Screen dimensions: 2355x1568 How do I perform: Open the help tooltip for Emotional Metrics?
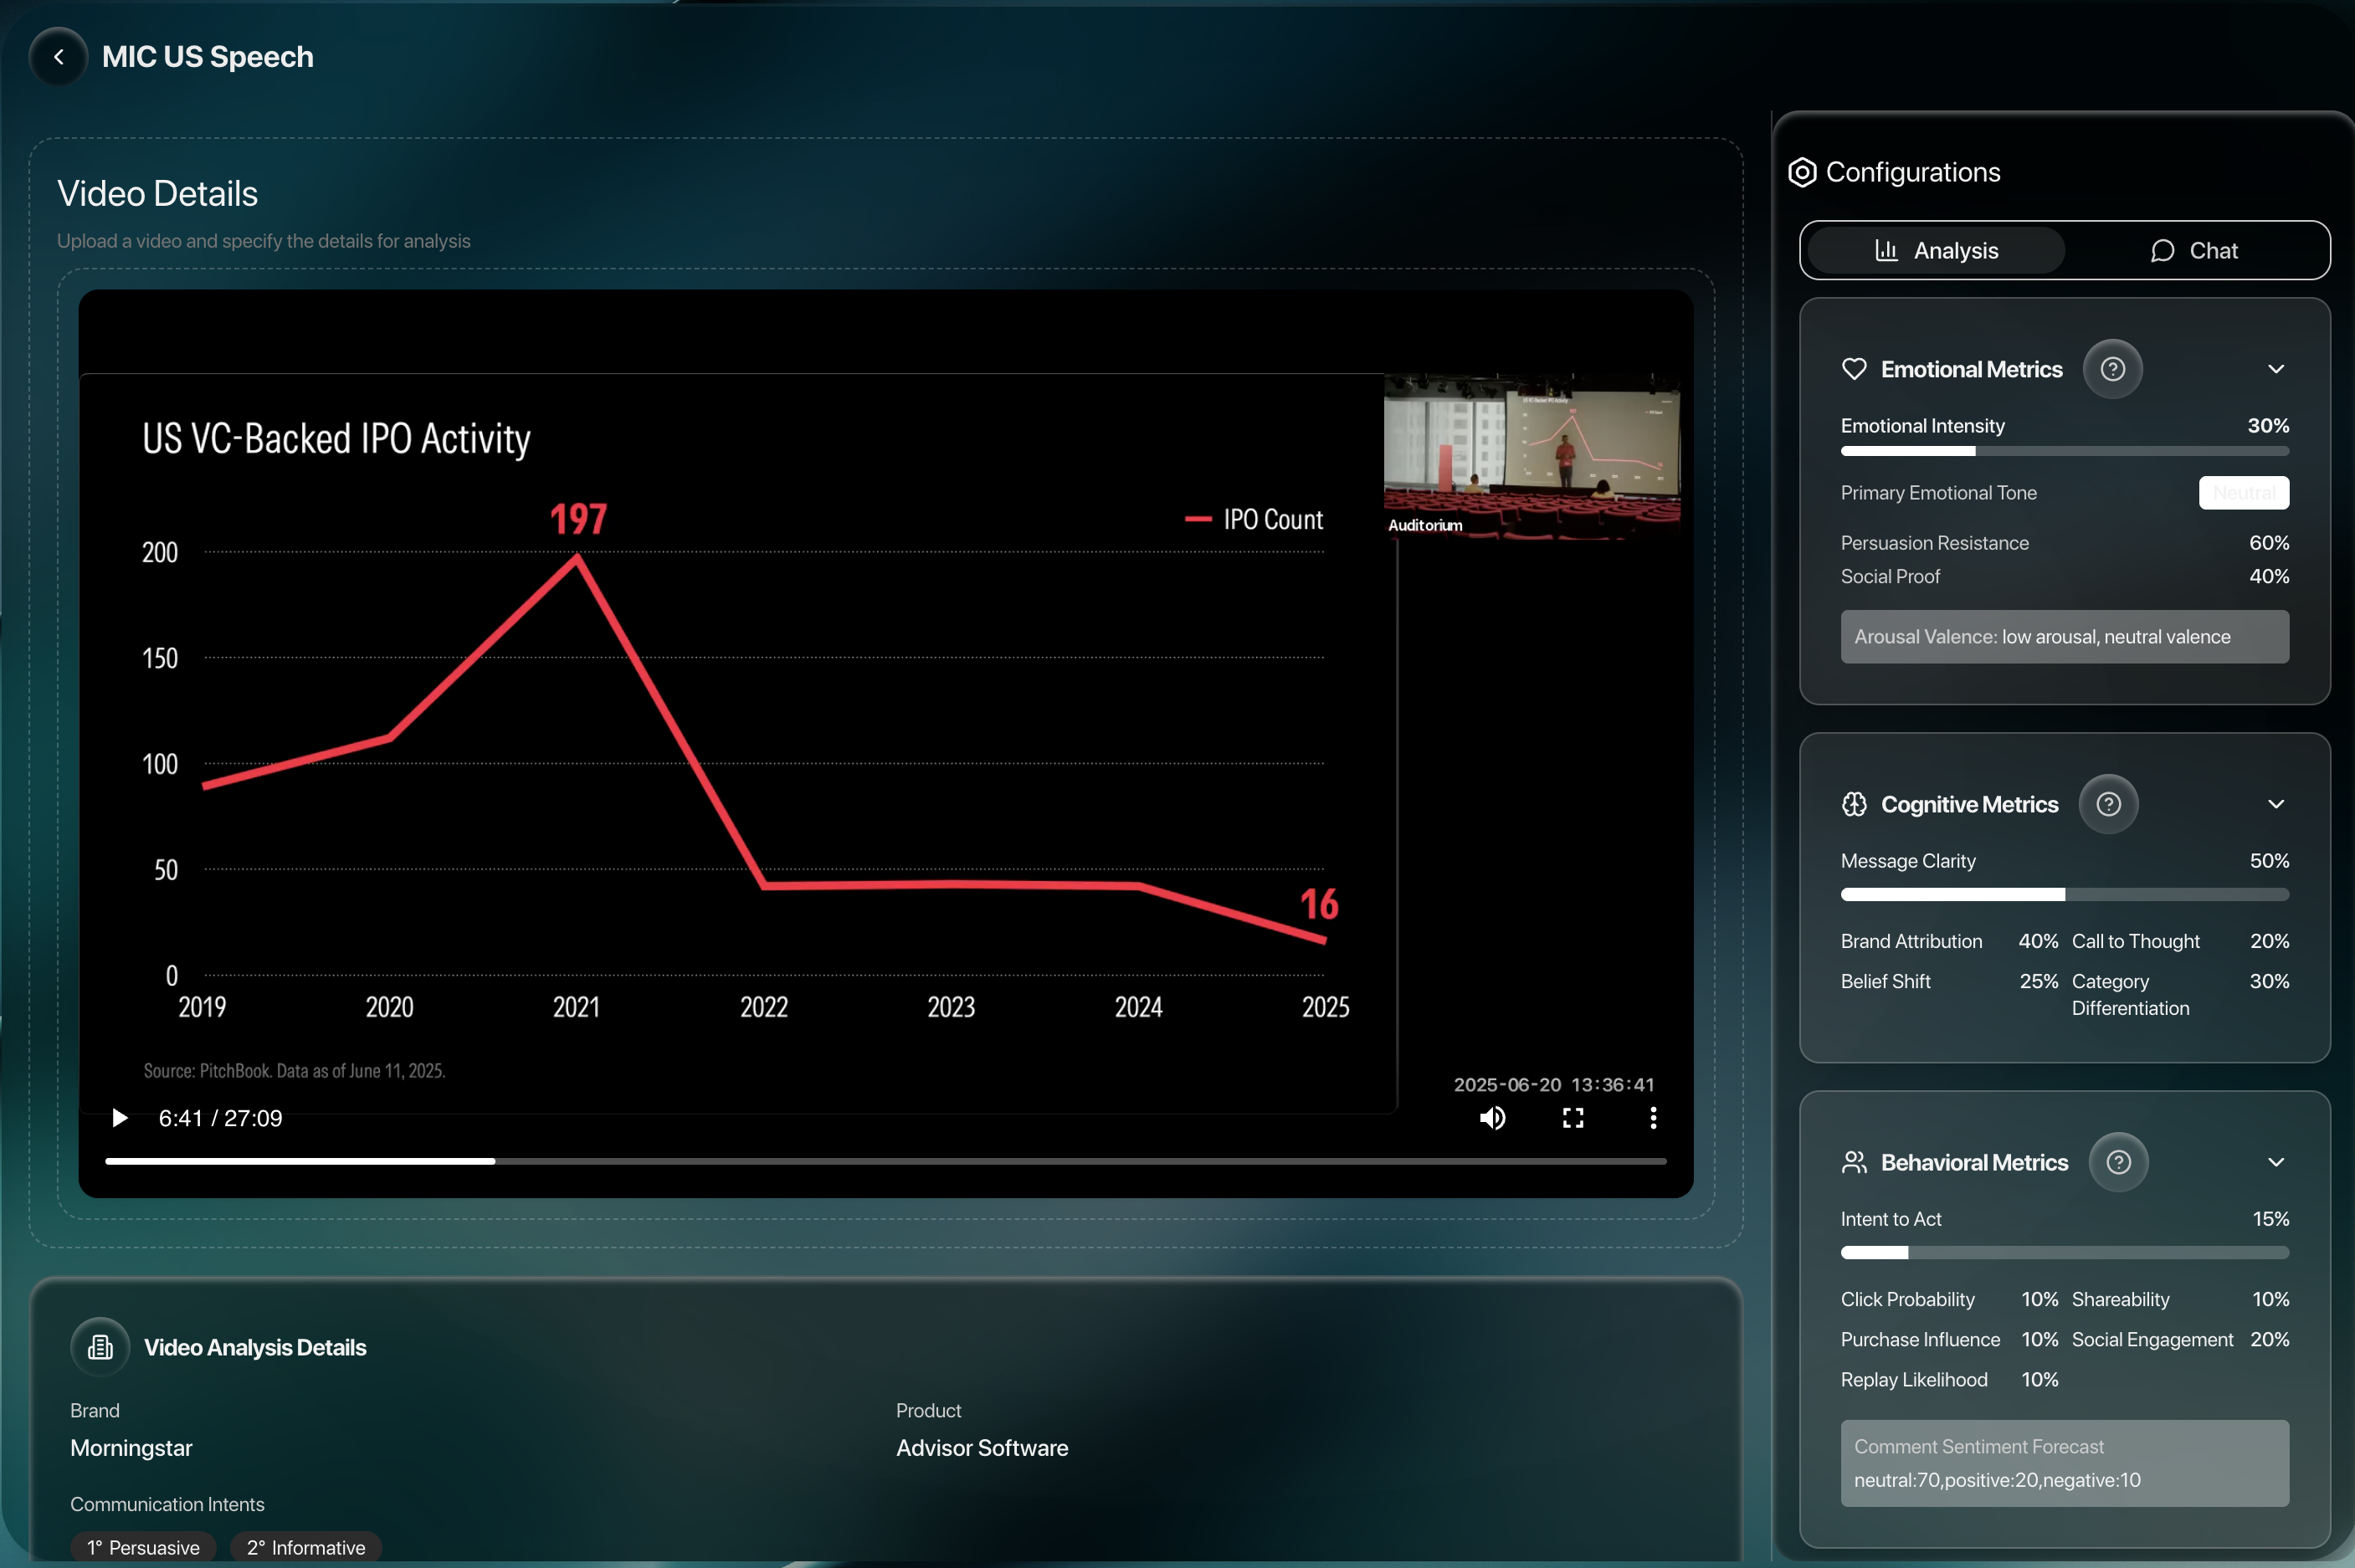2114,368
